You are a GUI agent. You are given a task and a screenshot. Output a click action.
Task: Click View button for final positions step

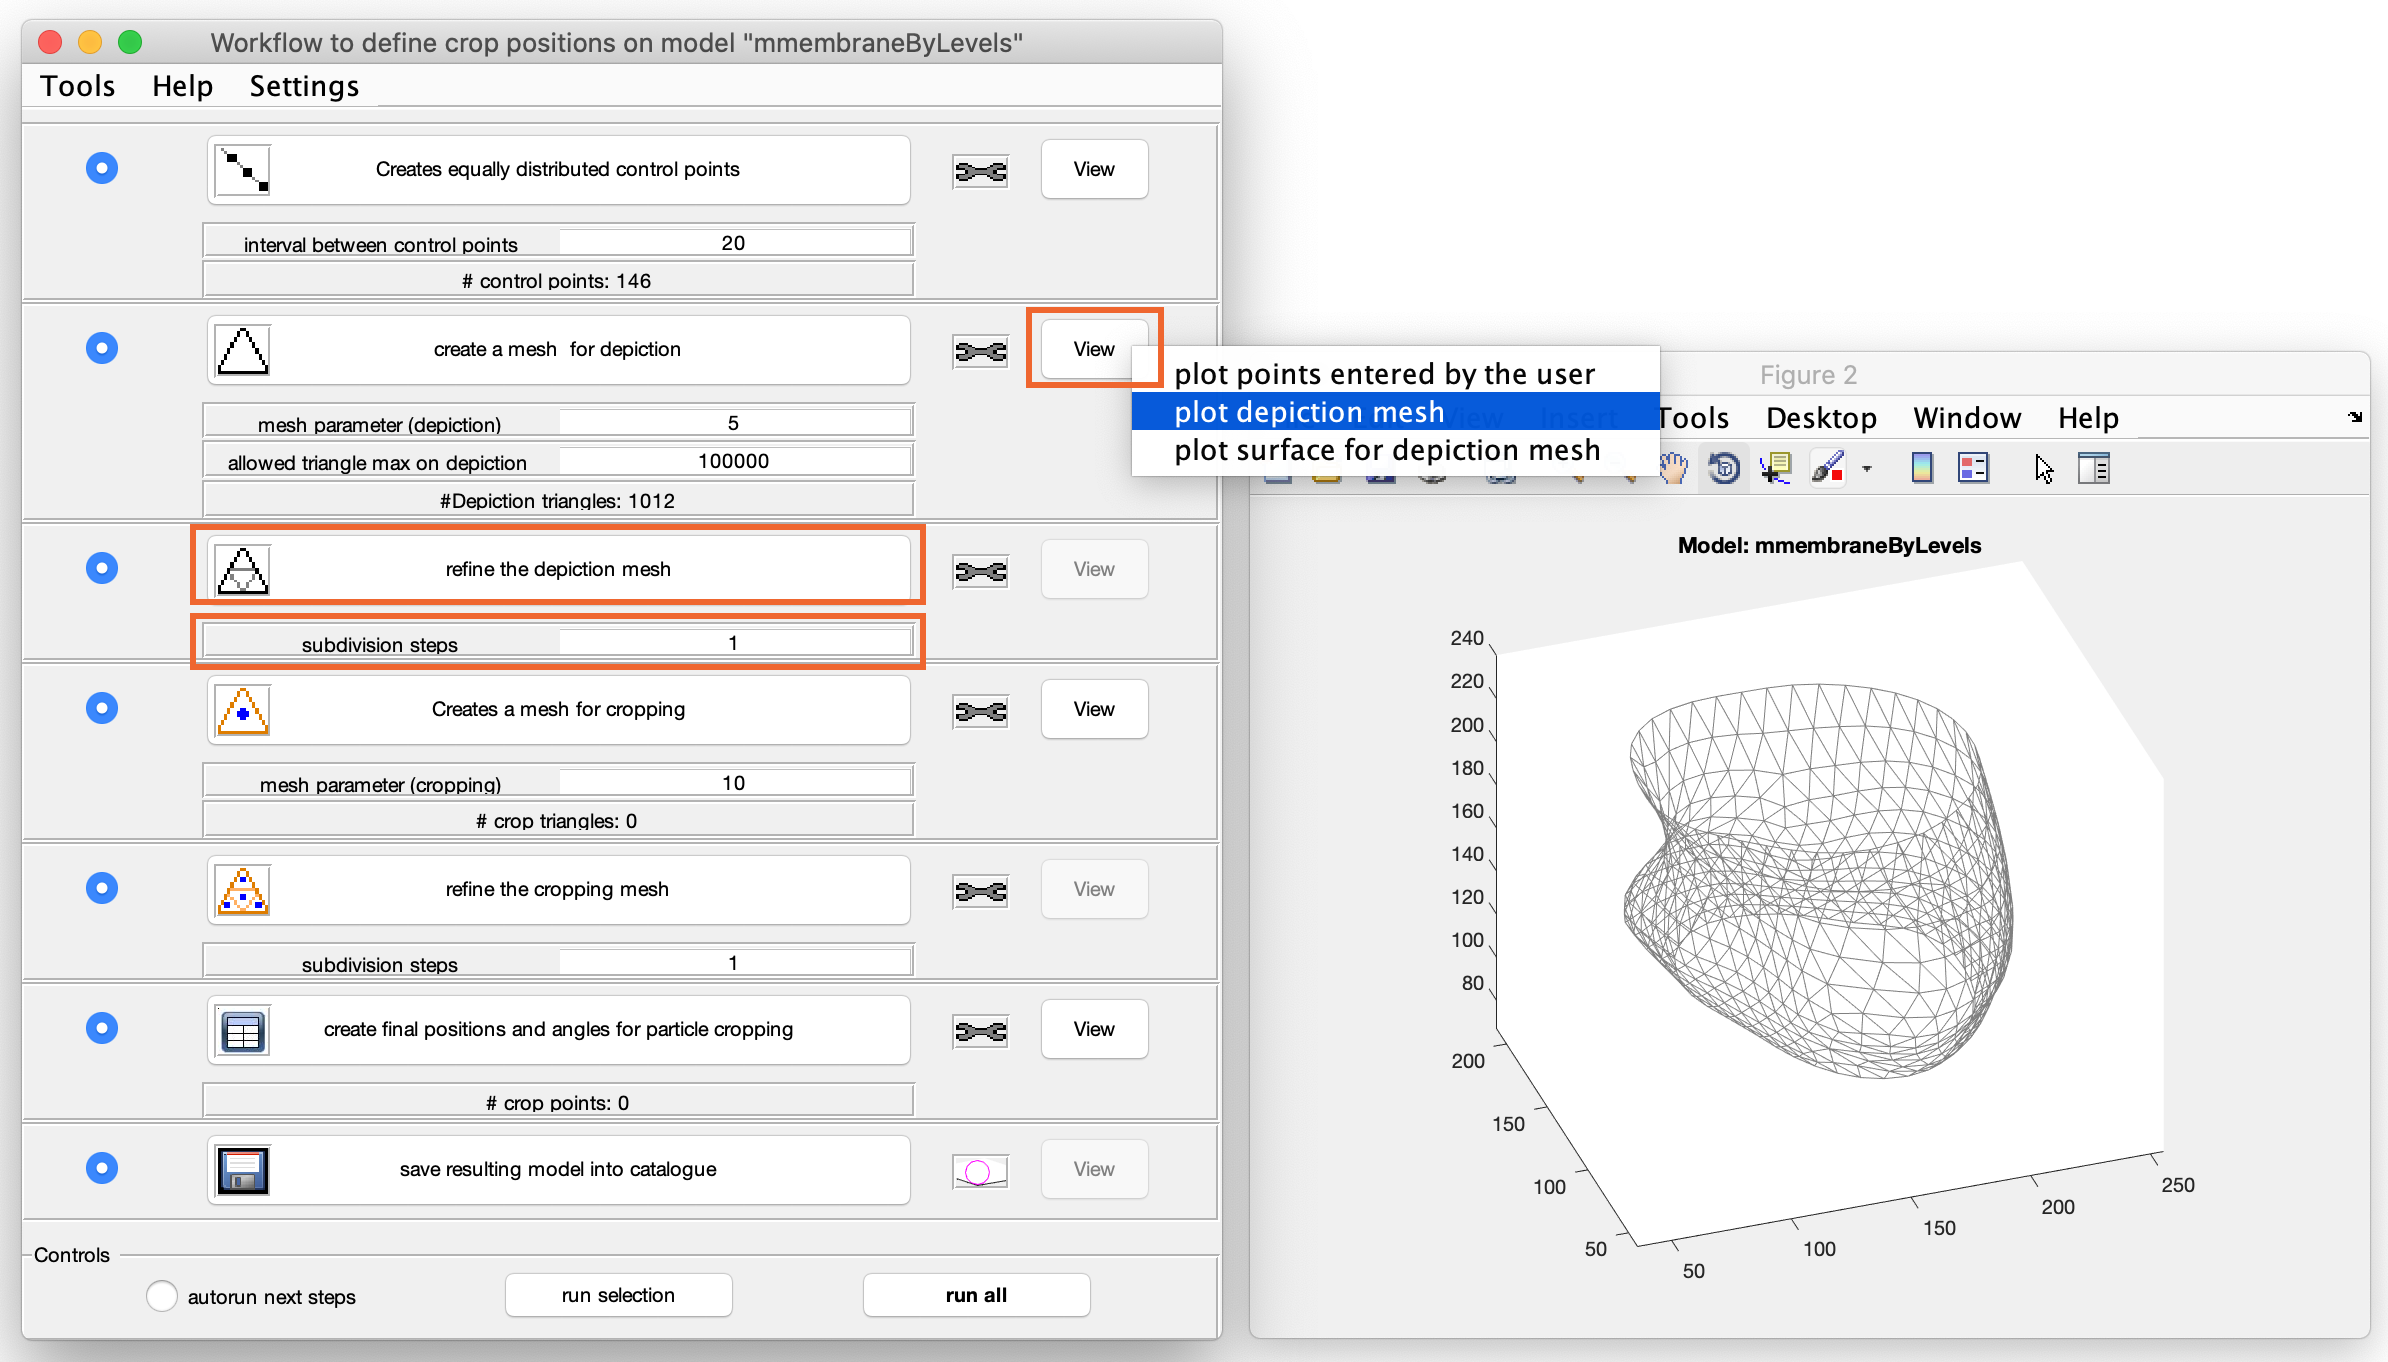(1094, 1029)
